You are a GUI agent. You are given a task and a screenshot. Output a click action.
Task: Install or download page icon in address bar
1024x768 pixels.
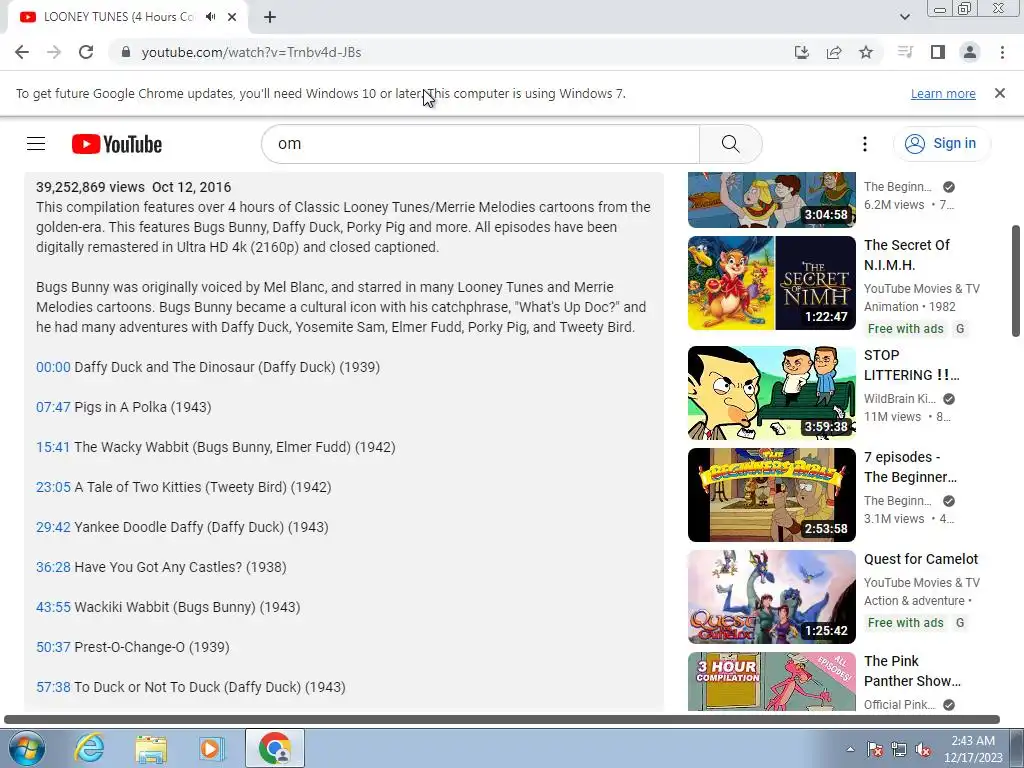click(802, 52)
